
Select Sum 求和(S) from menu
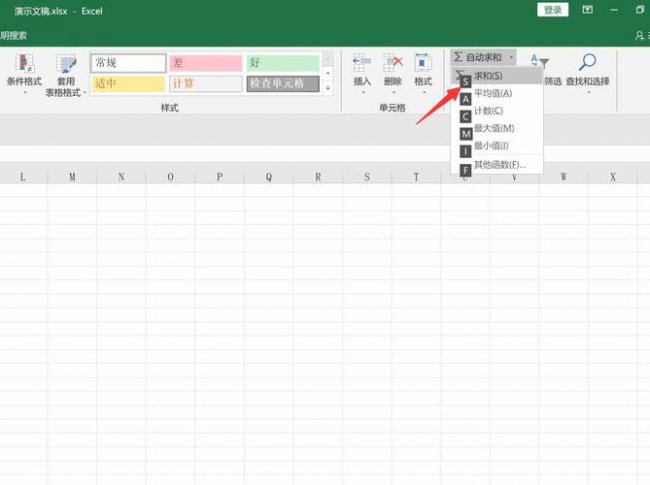click(497, 76)
